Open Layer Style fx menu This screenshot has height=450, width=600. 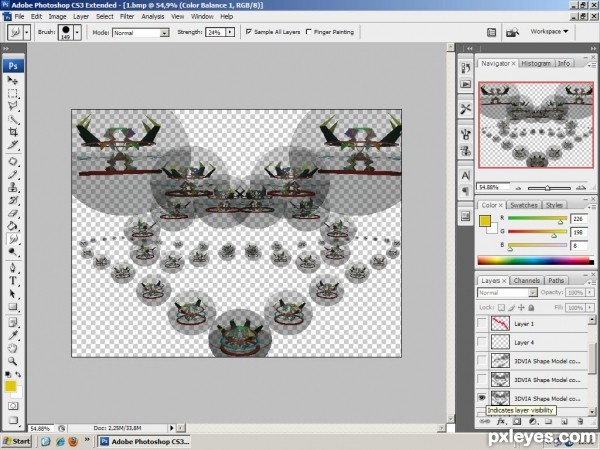(501, 422)
